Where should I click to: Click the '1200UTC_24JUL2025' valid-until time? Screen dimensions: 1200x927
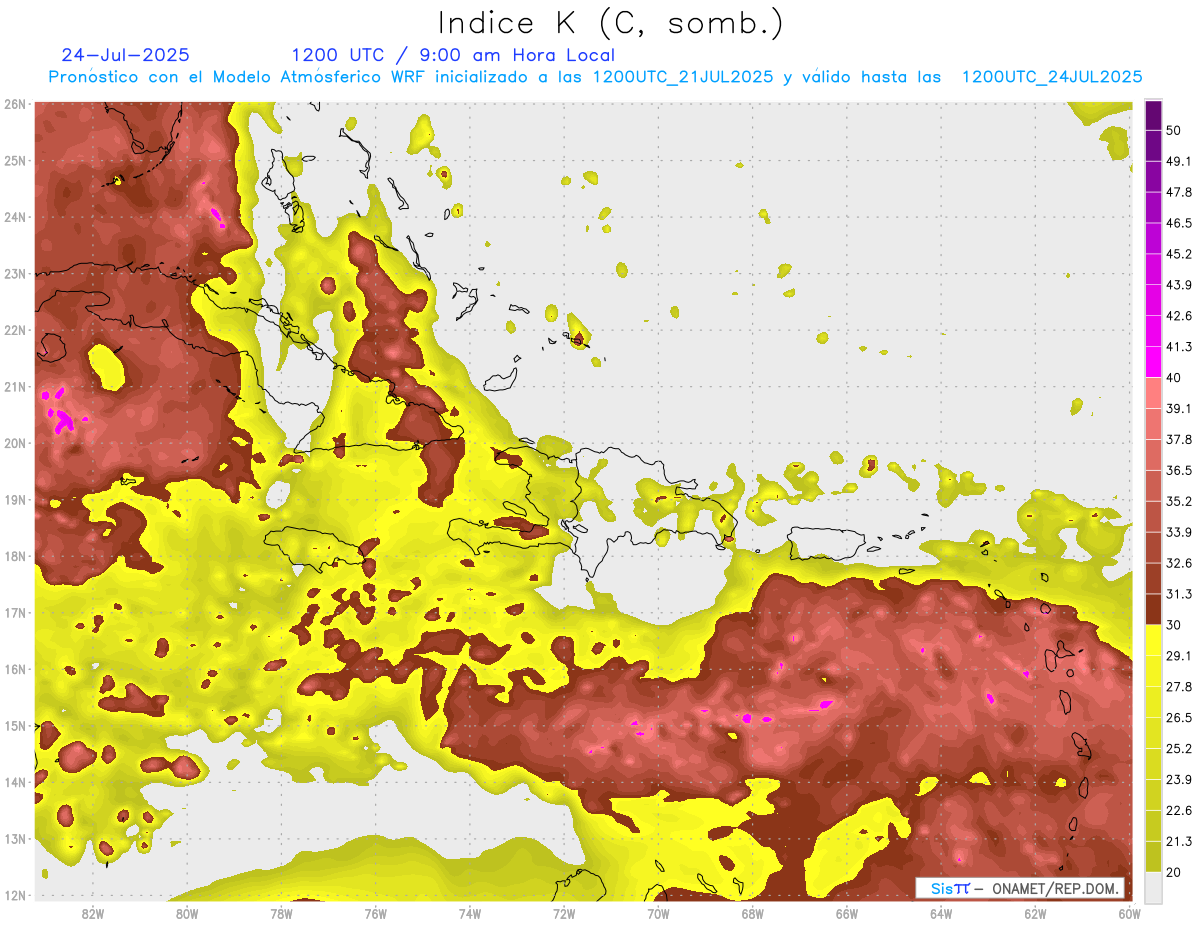tap(1052, 77)
